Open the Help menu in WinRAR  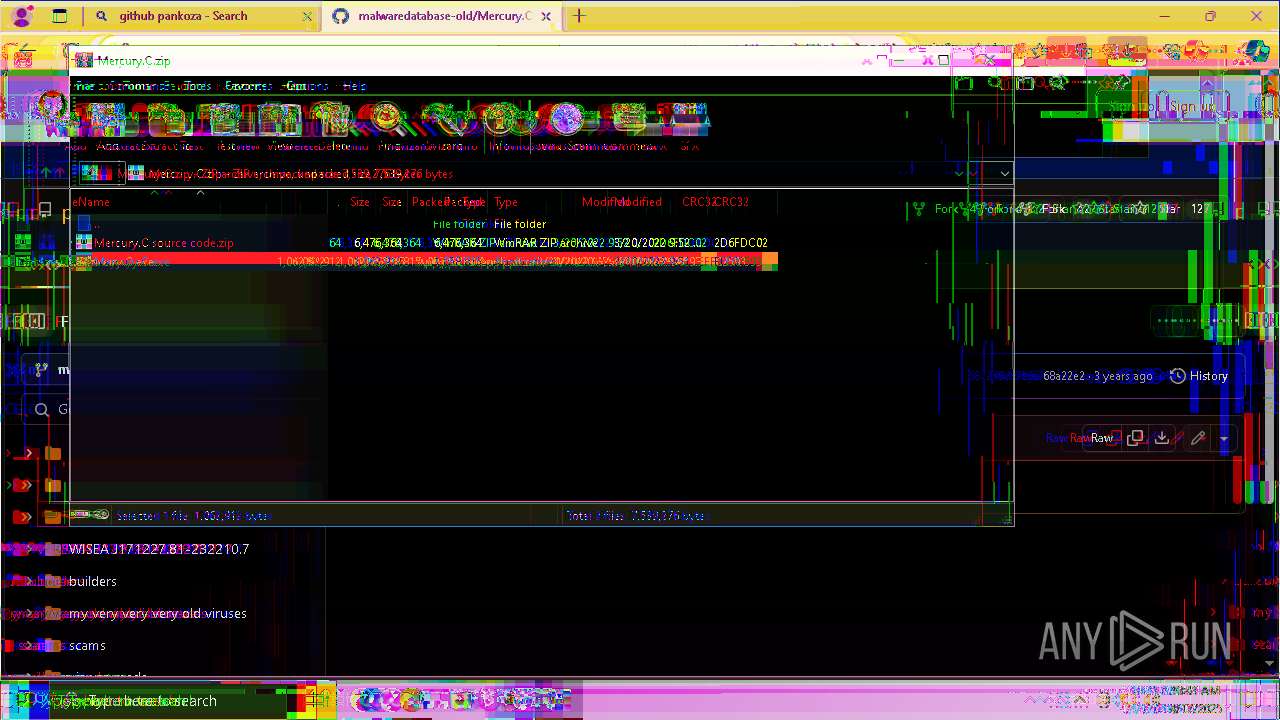(355, 86)
